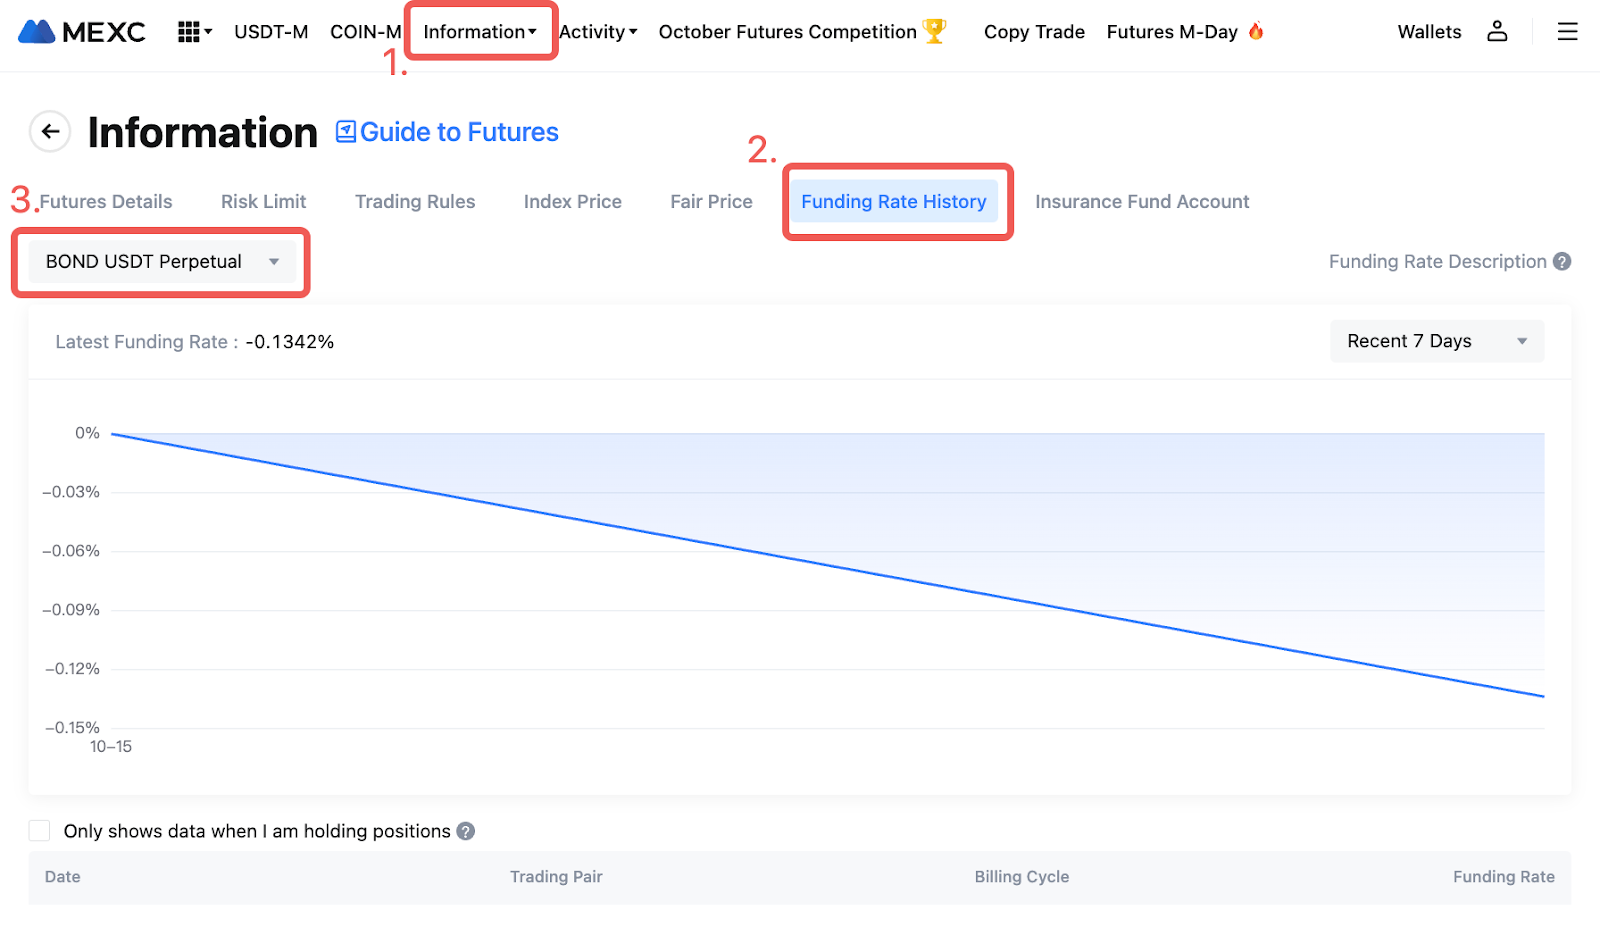Viewport: 1600px width, 927px height.
Task: Click the MEXC logo
Action: (82, 32)
